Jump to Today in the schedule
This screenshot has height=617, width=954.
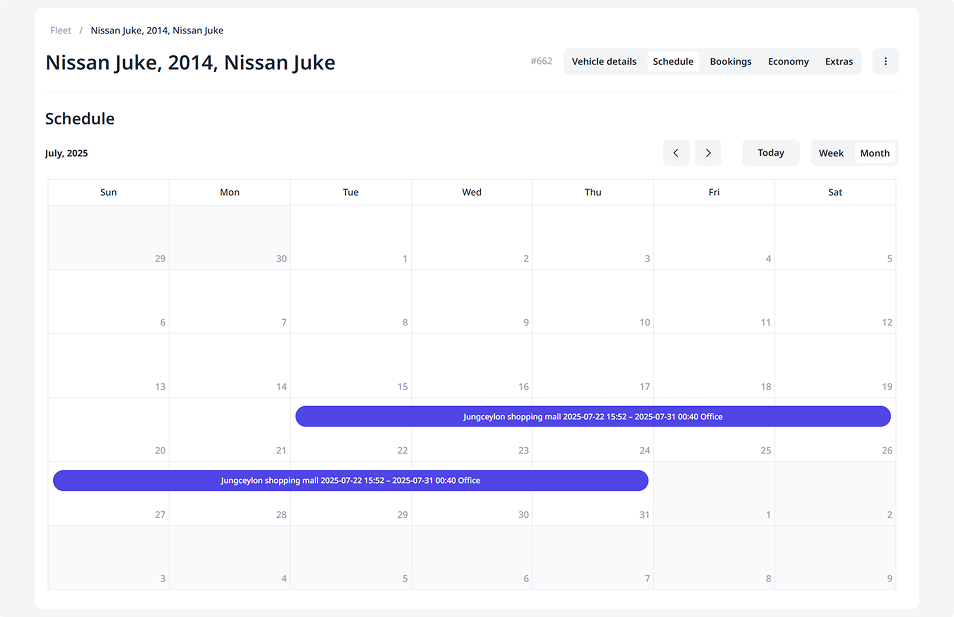click(770, 153)
